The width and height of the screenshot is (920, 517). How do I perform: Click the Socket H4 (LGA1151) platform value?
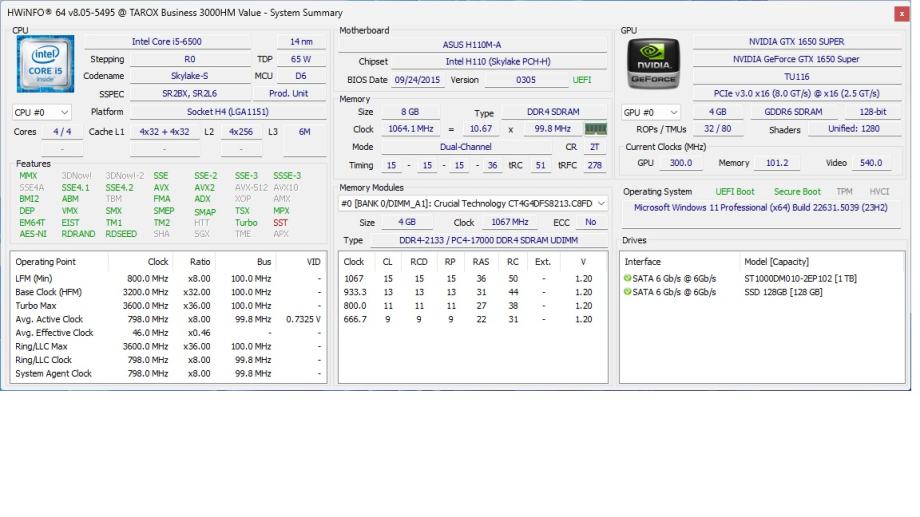click(x=228, y=111)
